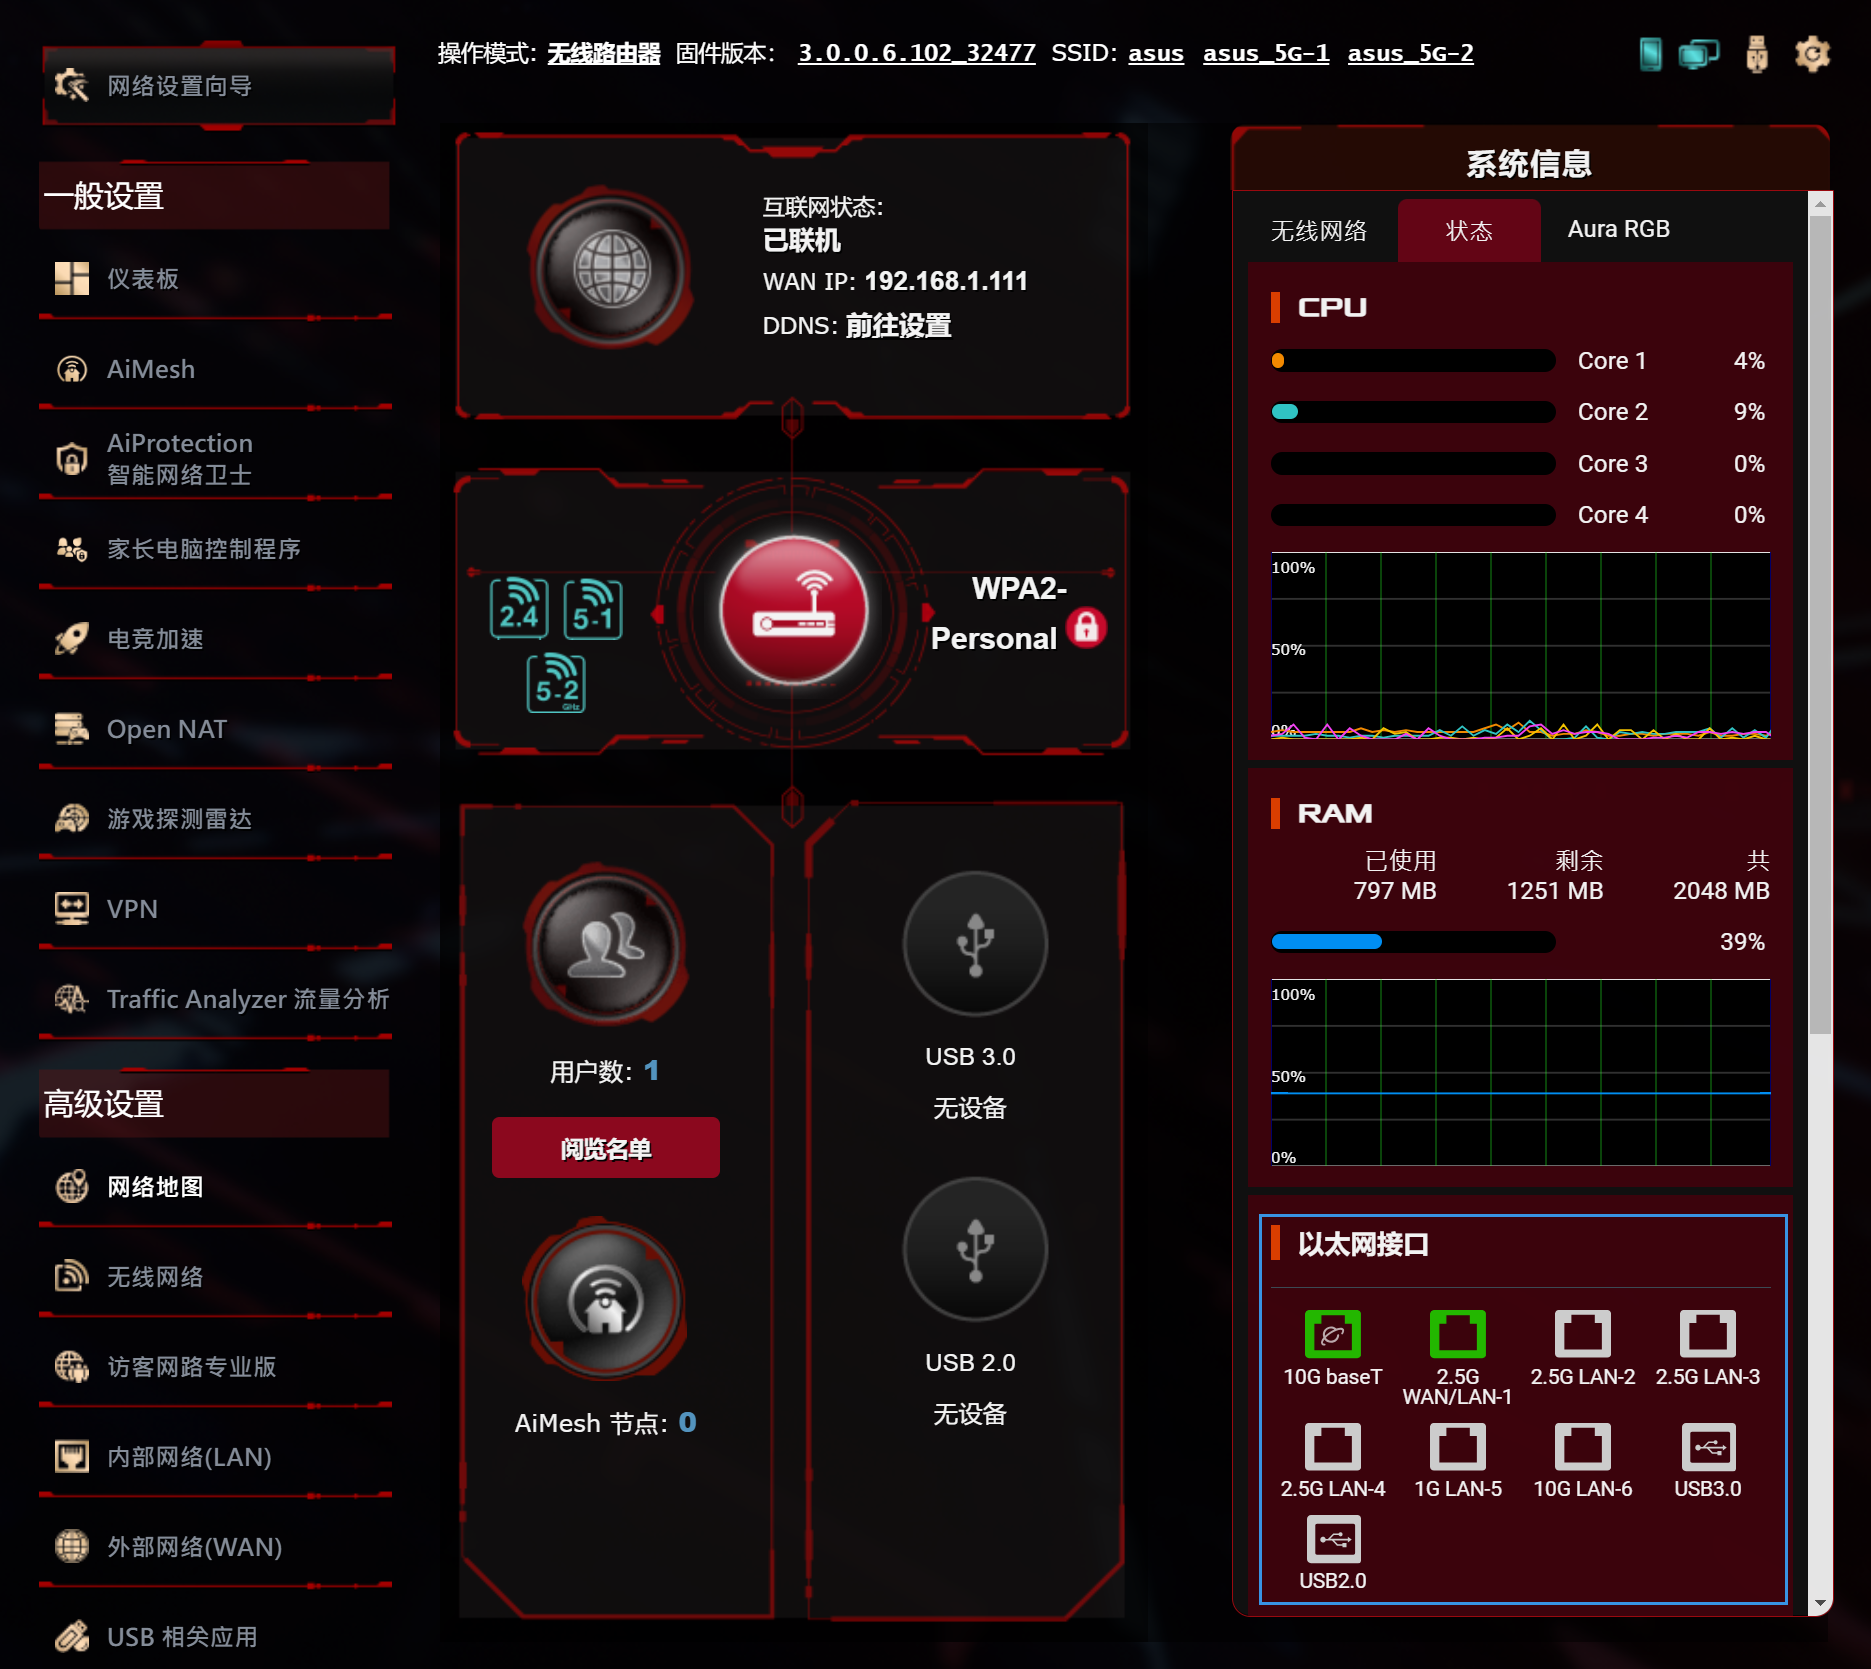Click the 2.5G LAN-2 port icon
Image resolution: width=1871 pixels, height=1669 pixels.
[x=1583, y=1334]
